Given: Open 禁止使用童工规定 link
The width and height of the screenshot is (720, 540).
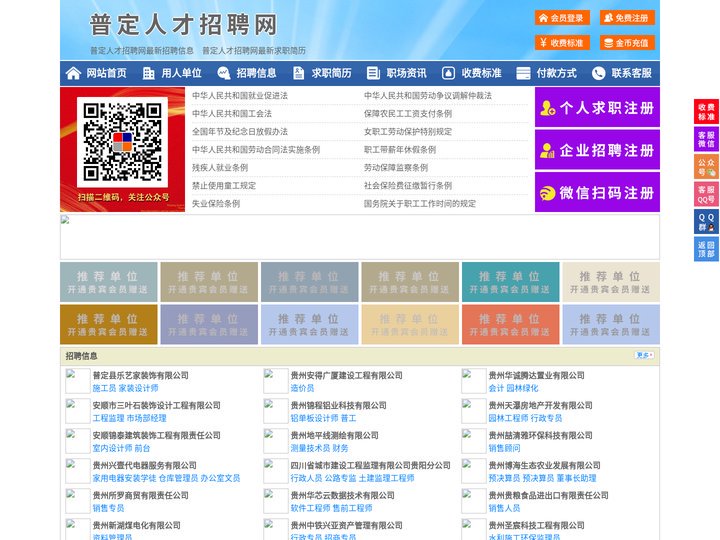Looking at the screenshot, I should tap(224, 186).
